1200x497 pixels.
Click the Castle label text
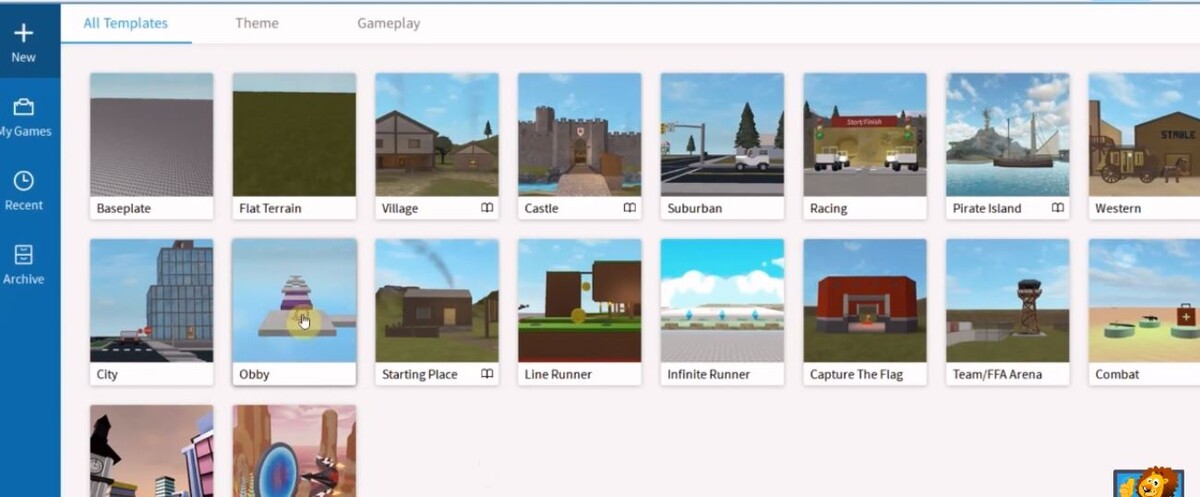click(x=541, y=209)
